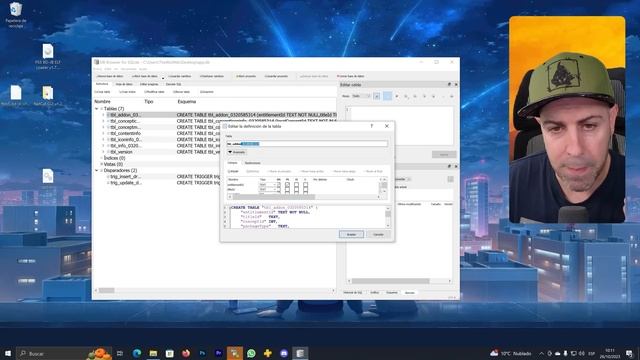The height and width of the screenshot is (360, 640).
Task: Click the Guardar cambios toolbar button
Action: [x=180, y=76]
